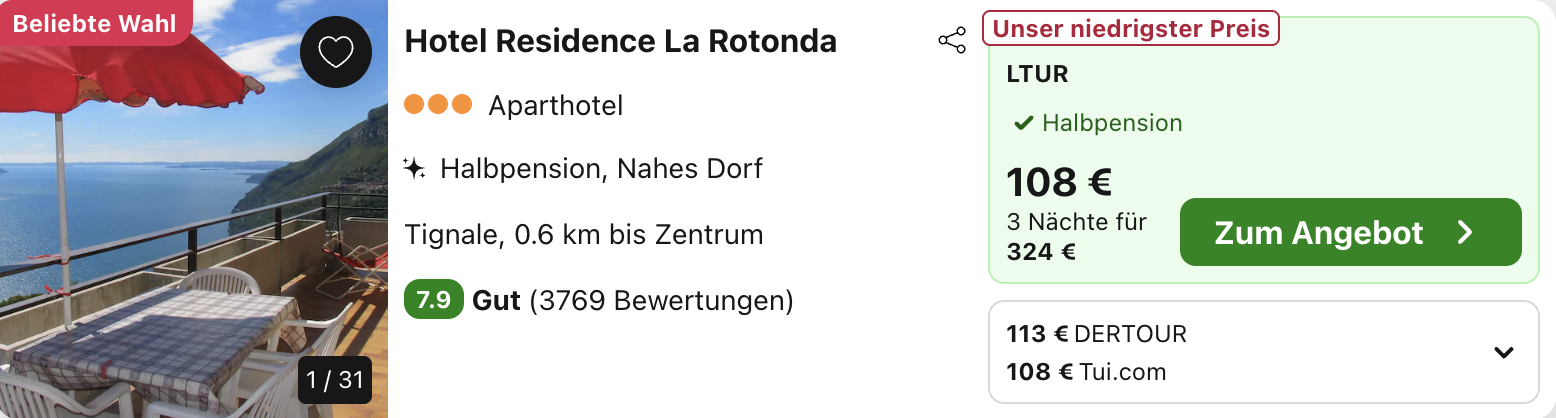This screenshot has width=1556, height=418.
Task: Click the LTUR provider name
Action: [1037, 74]
